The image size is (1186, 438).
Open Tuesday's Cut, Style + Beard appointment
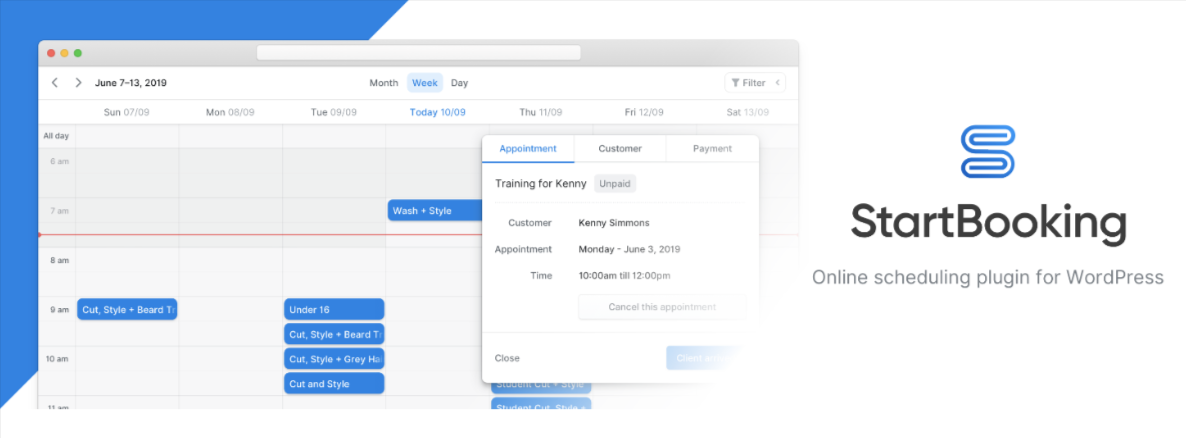334,334
